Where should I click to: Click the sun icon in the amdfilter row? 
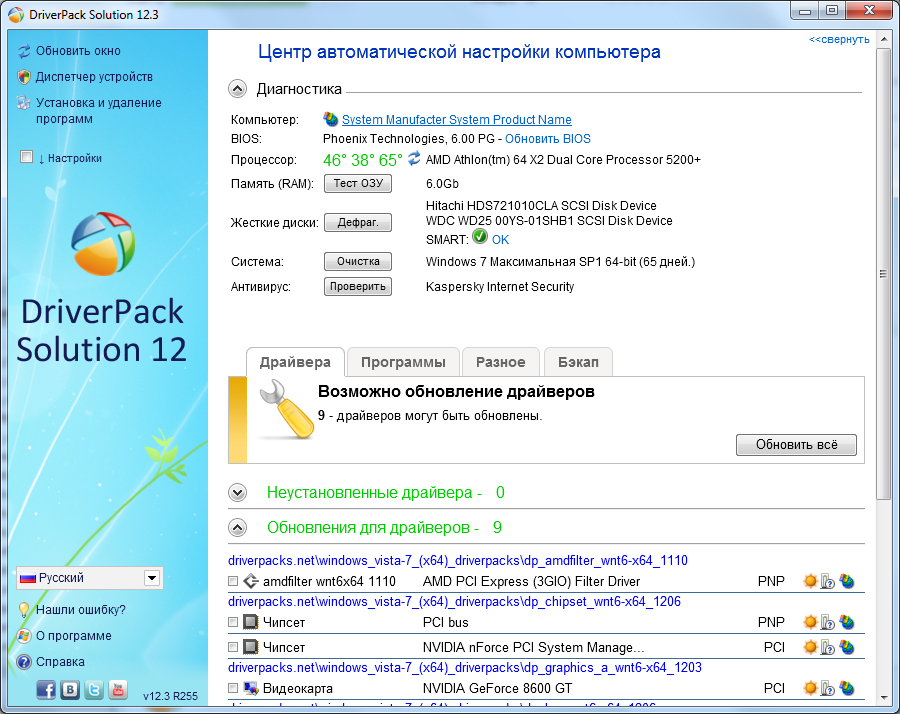tap(810, 581)
